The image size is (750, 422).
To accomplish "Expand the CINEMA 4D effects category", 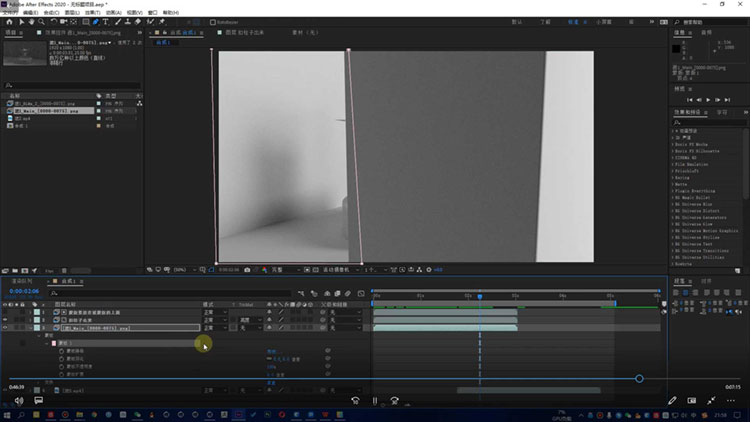I will [675, 157].
